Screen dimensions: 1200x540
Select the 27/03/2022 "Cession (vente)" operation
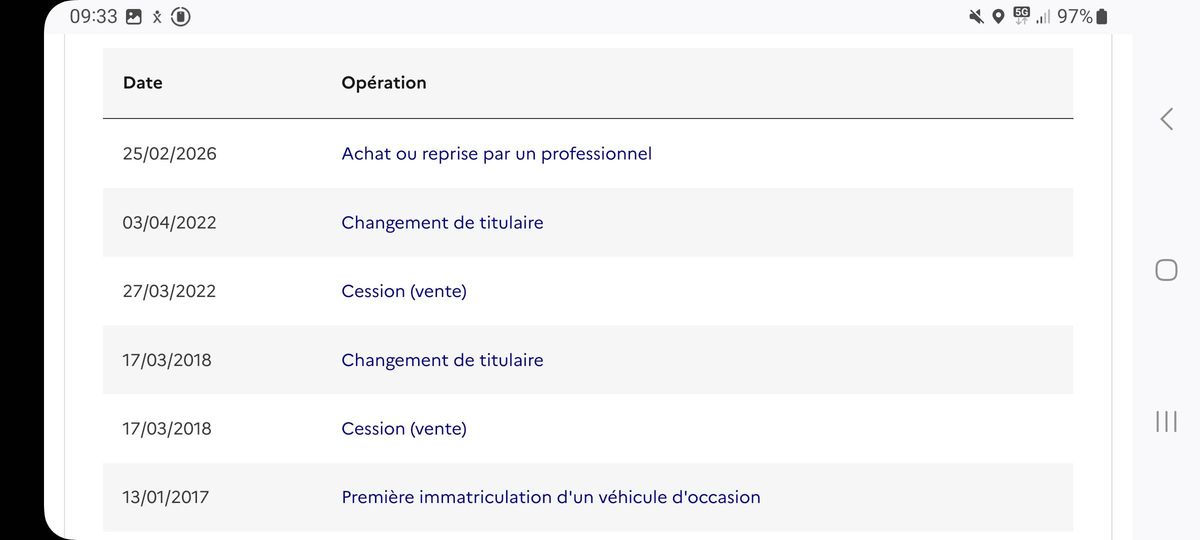pos(404,292)
